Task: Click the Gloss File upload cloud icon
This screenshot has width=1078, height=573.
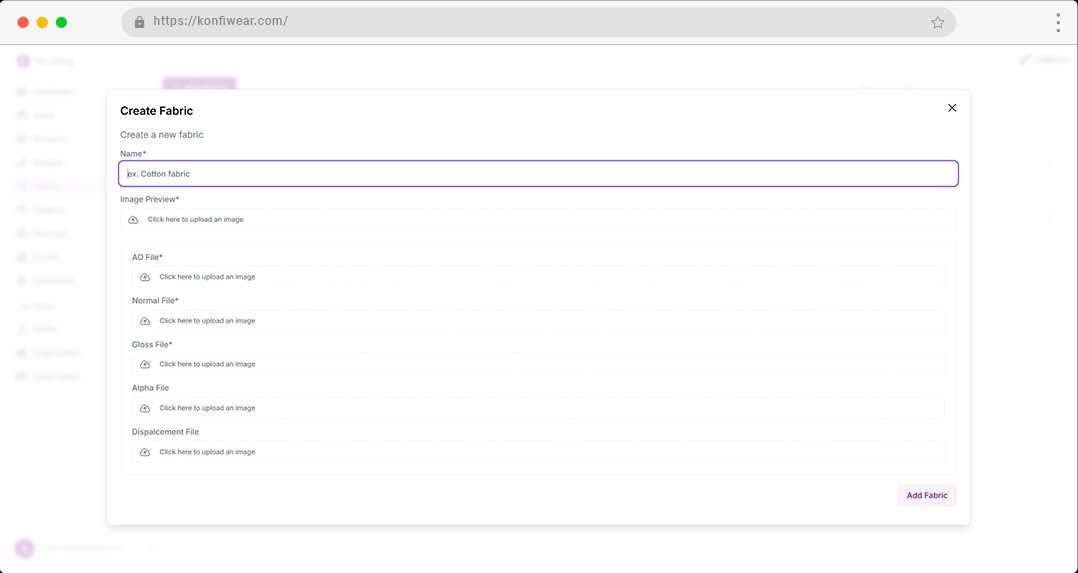Action: click(x=145, y=364)
